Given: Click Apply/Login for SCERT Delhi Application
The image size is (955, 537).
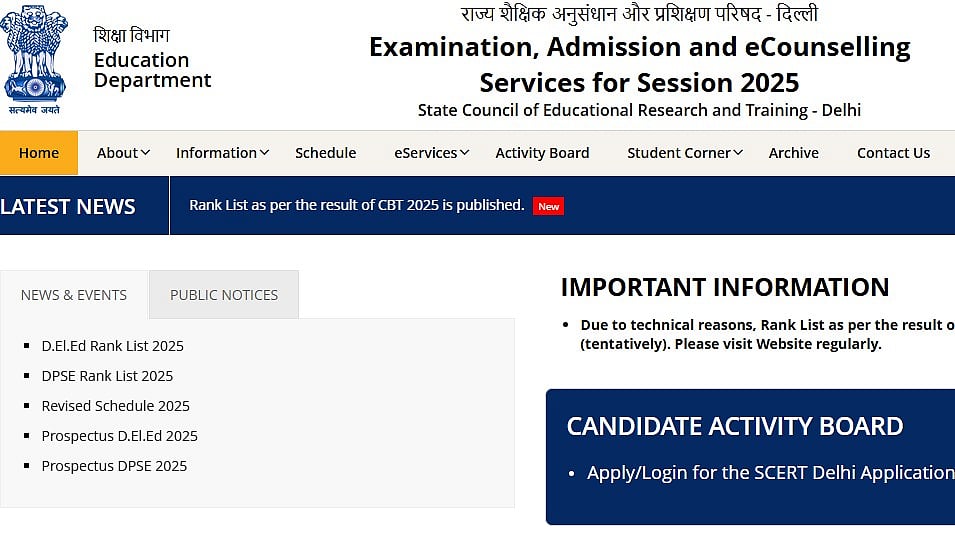Looking at the screenshot, I should (770, 472).
